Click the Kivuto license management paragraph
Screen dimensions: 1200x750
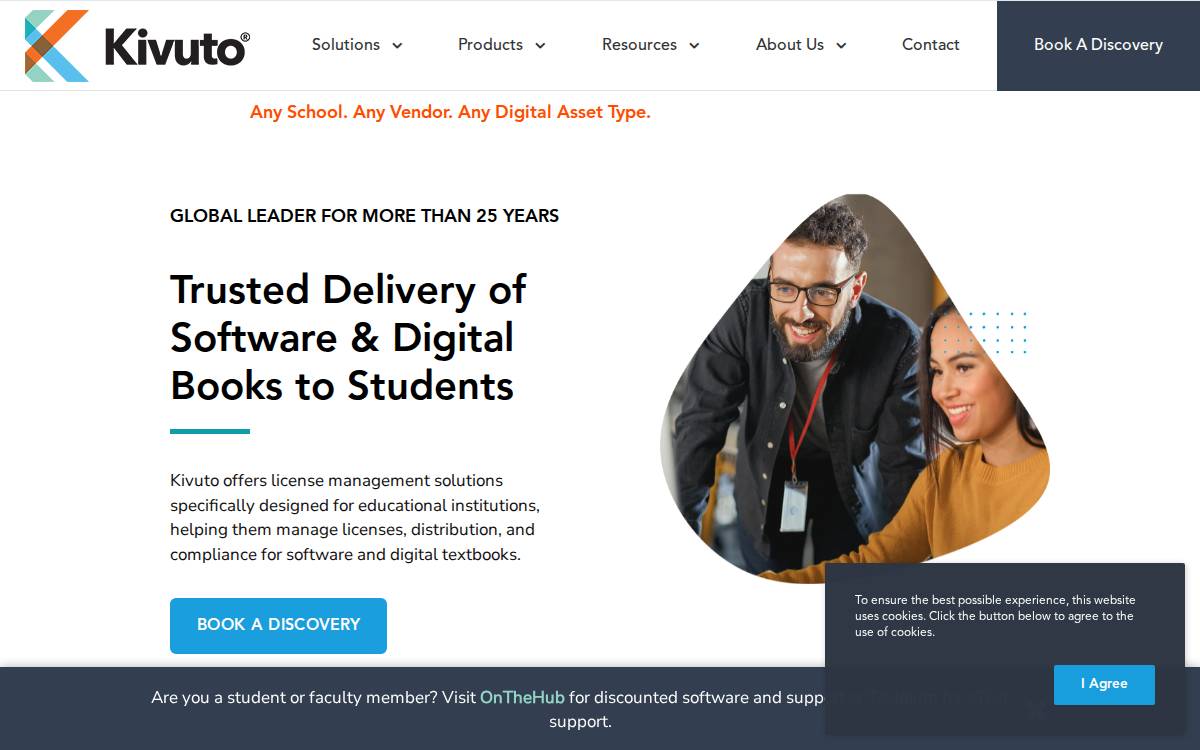pos(355,517)
